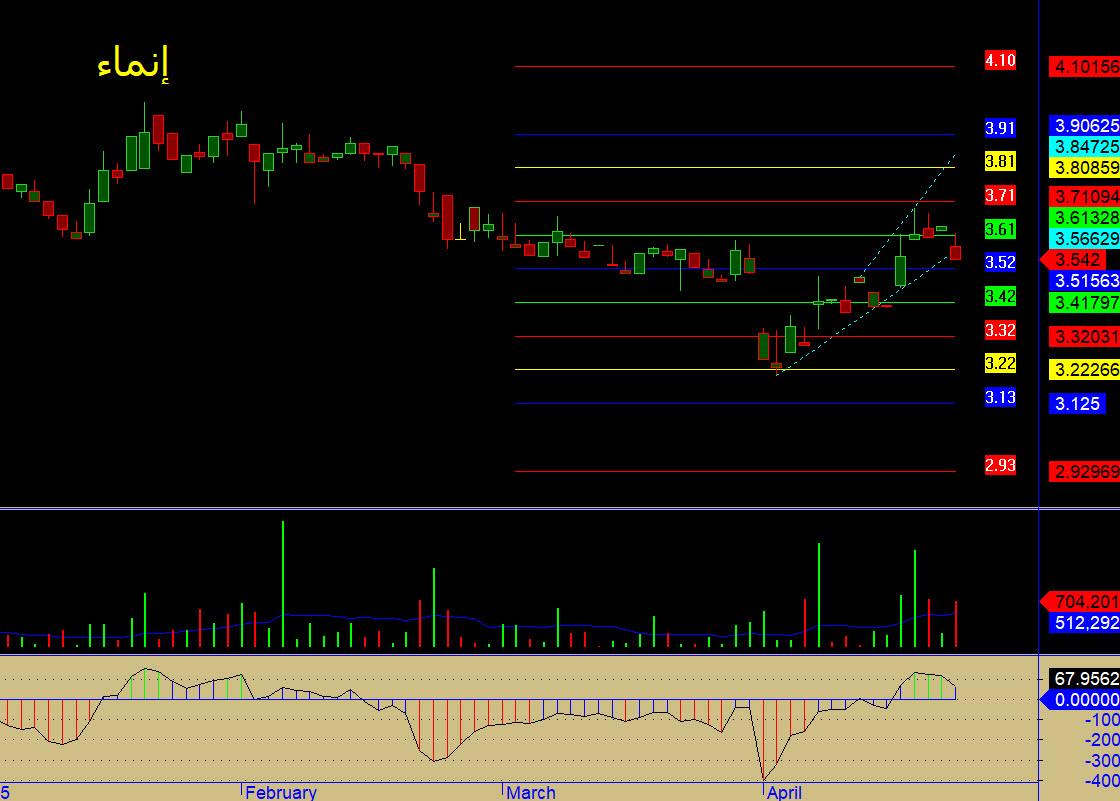The height and width of the screenshot is (801, 1120).
Task: Click the cyan 3.56629 axis value
Action: point(1084,239)
